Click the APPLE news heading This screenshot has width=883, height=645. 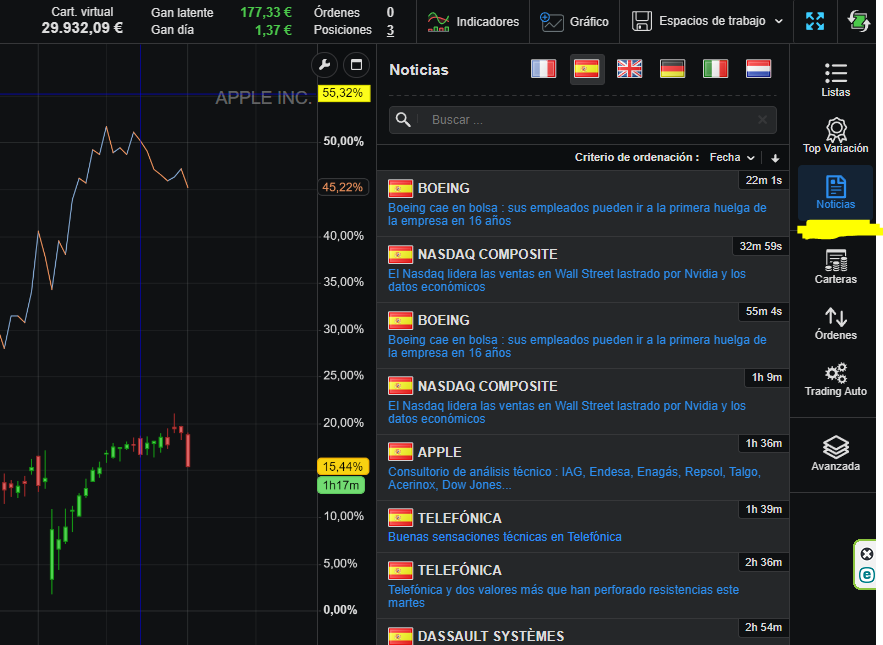pyautogui.click(x=439, y=452)
